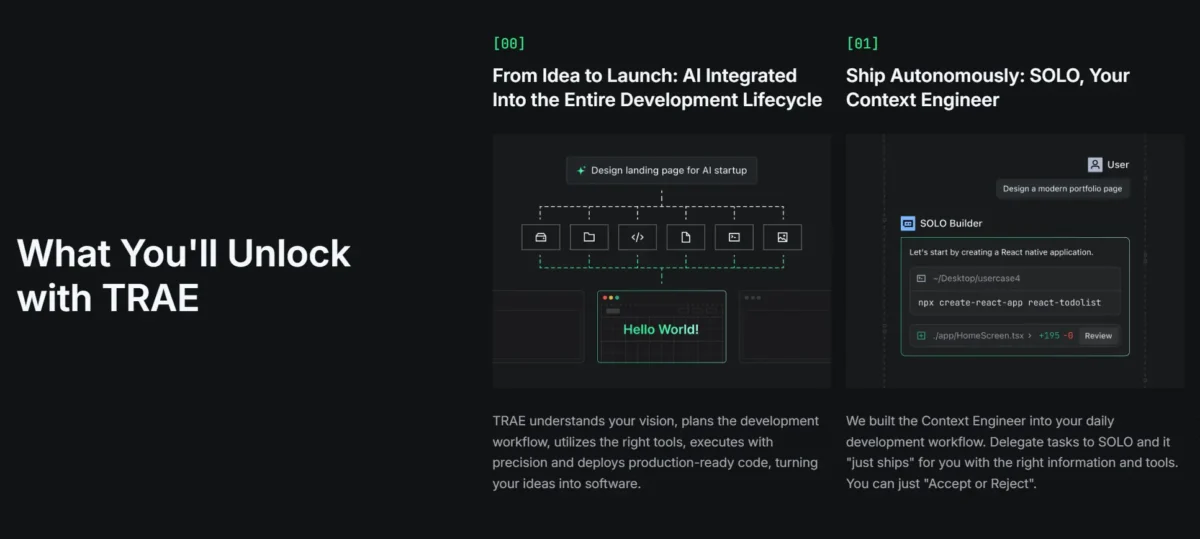Click the [00] section label

pos(508,44)
